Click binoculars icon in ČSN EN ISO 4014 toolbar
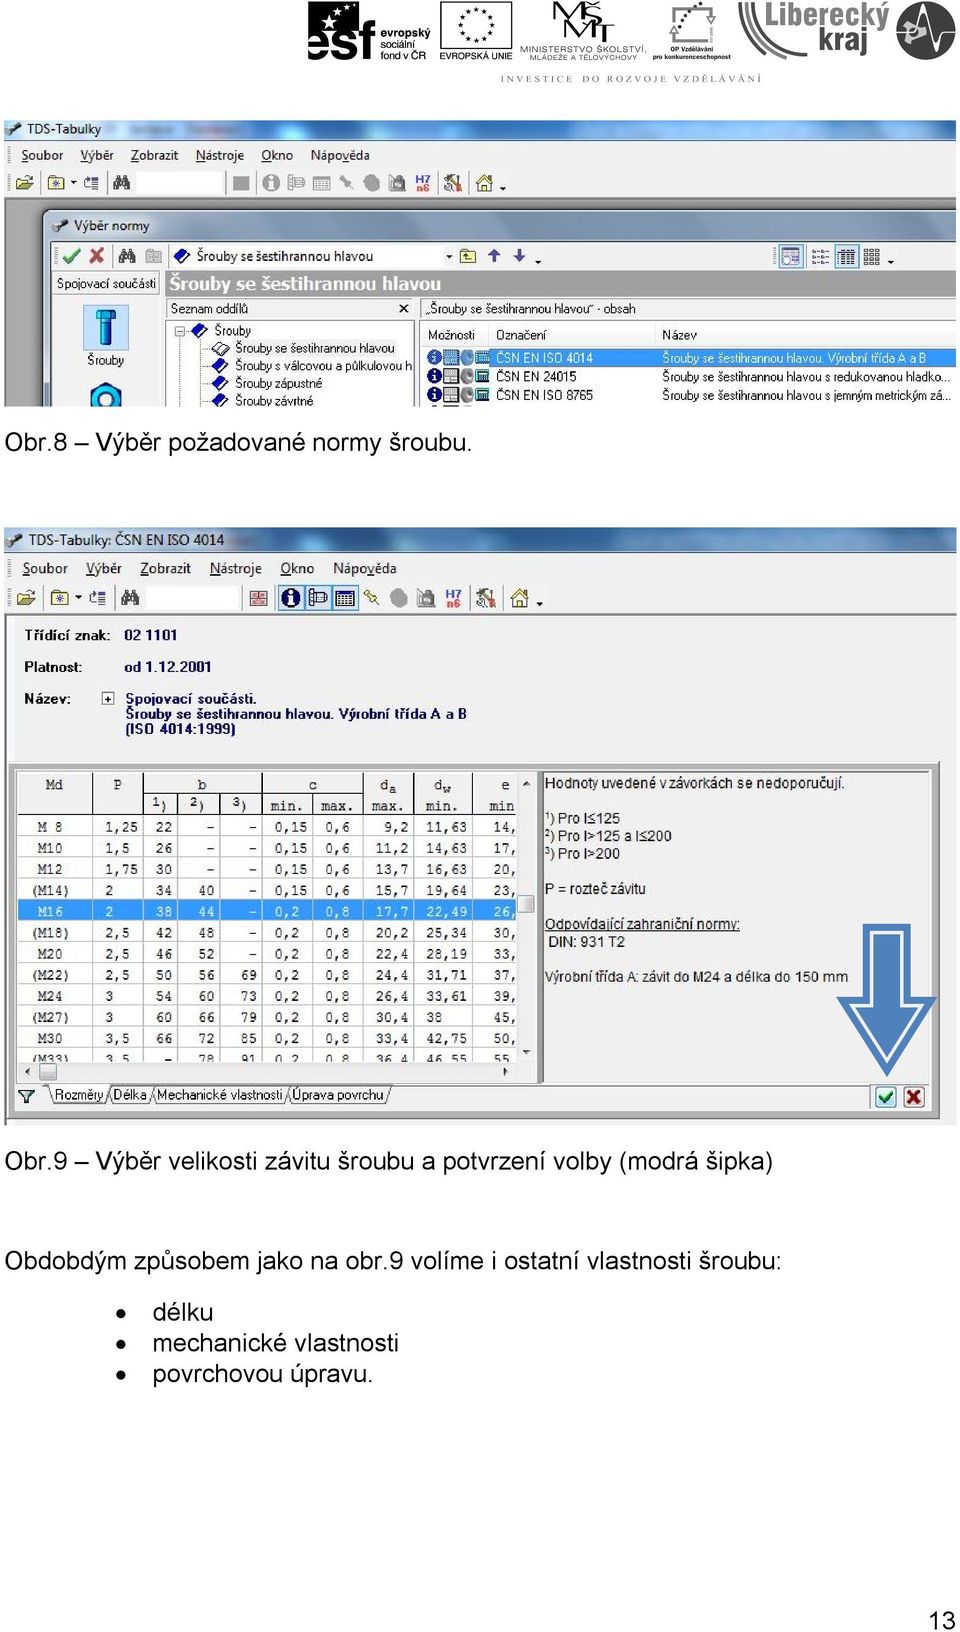This screenshot has width=960, height=1632. (130, 598)
